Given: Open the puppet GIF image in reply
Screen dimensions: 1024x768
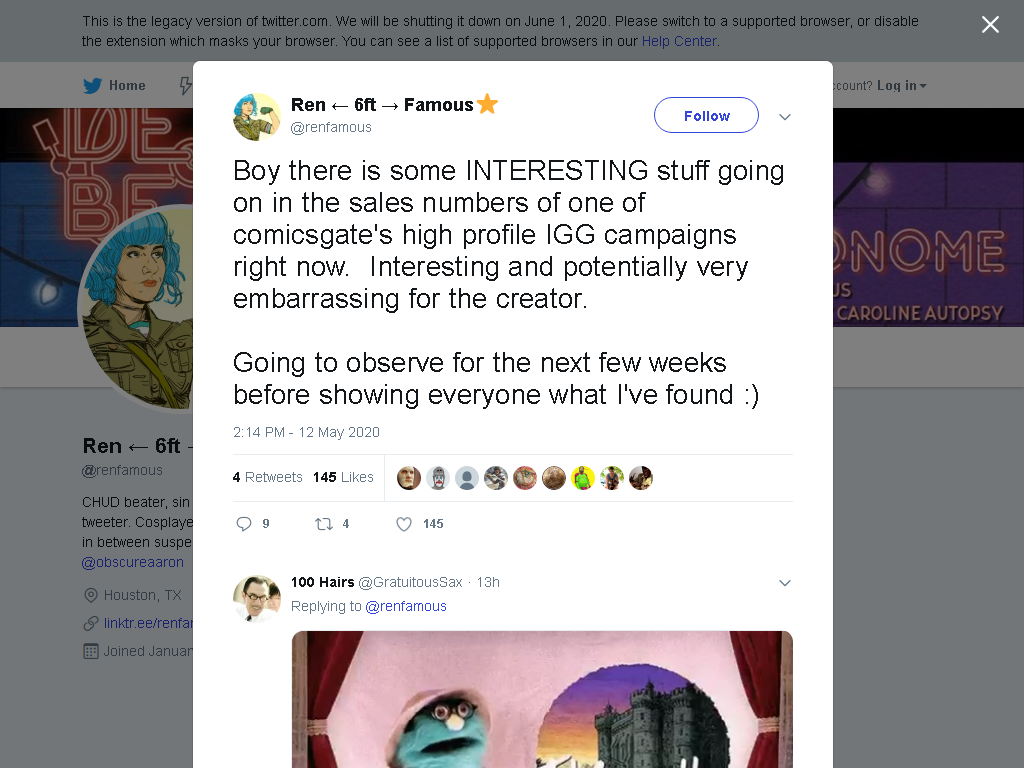Looking at the screenshot, I should [542, 699].
